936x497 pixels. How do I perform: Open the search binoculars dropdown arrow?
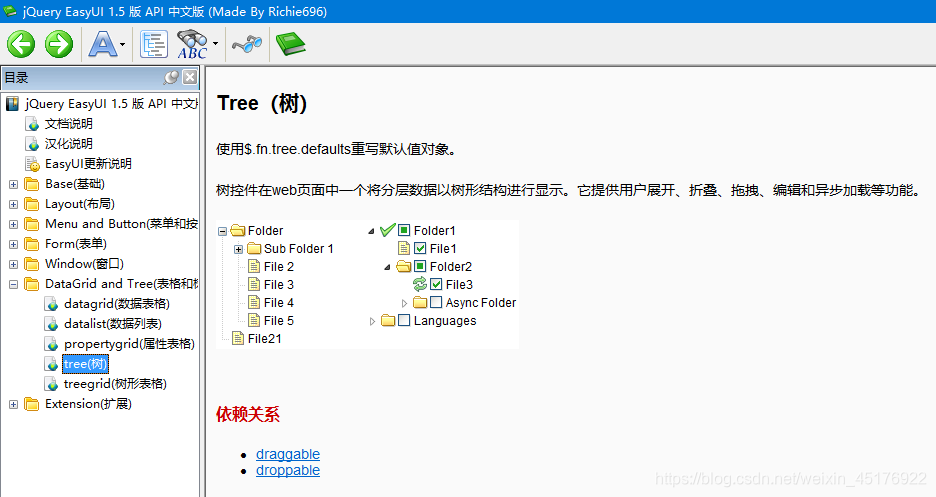point(215,44)
